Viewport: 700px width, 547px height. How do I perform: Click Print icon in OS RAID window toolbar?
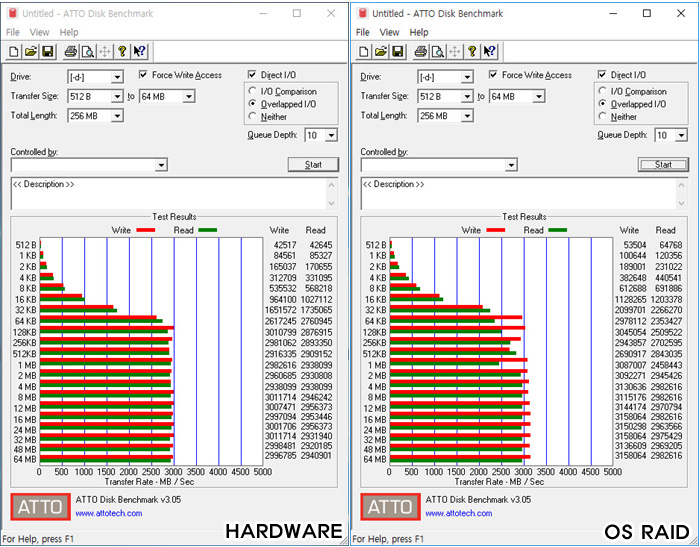(420, 52)
